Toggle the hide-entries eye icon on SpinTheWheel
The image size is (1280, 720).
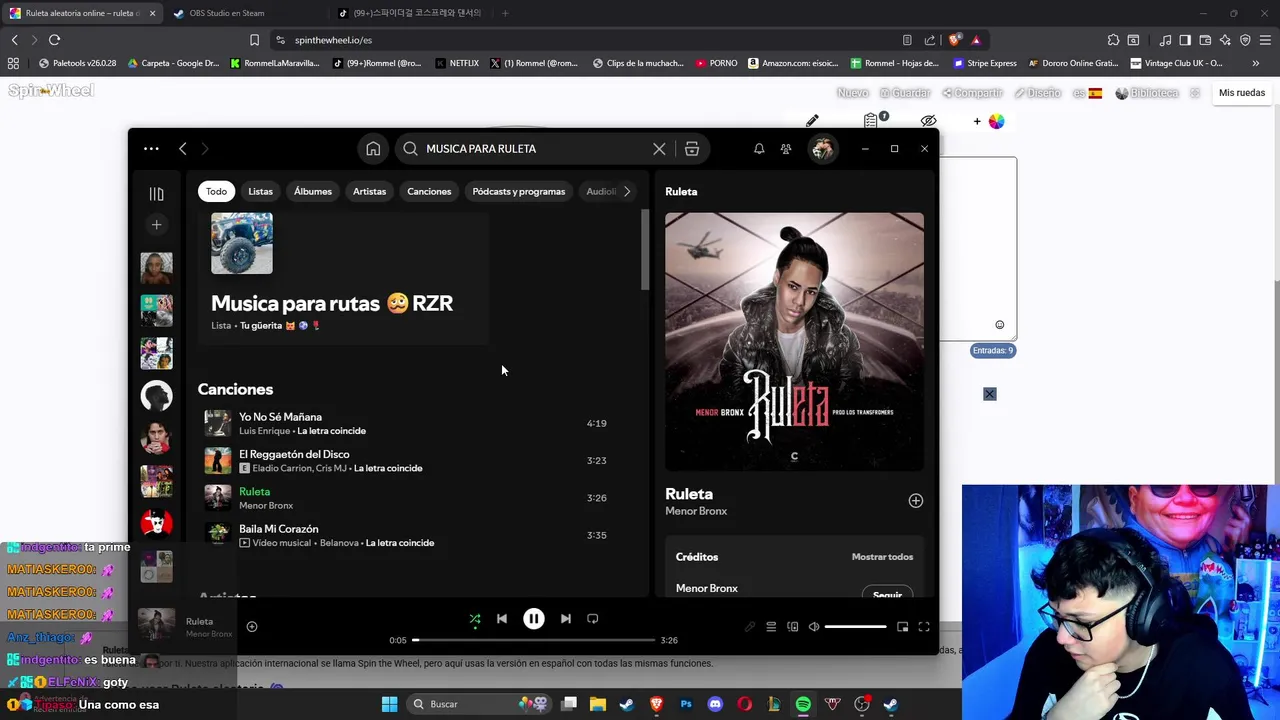(x=929, y=121)
